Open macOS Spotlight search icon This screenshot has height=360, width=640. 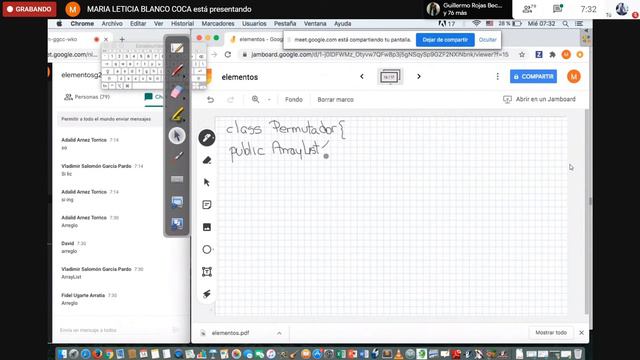tap(565, 24)
